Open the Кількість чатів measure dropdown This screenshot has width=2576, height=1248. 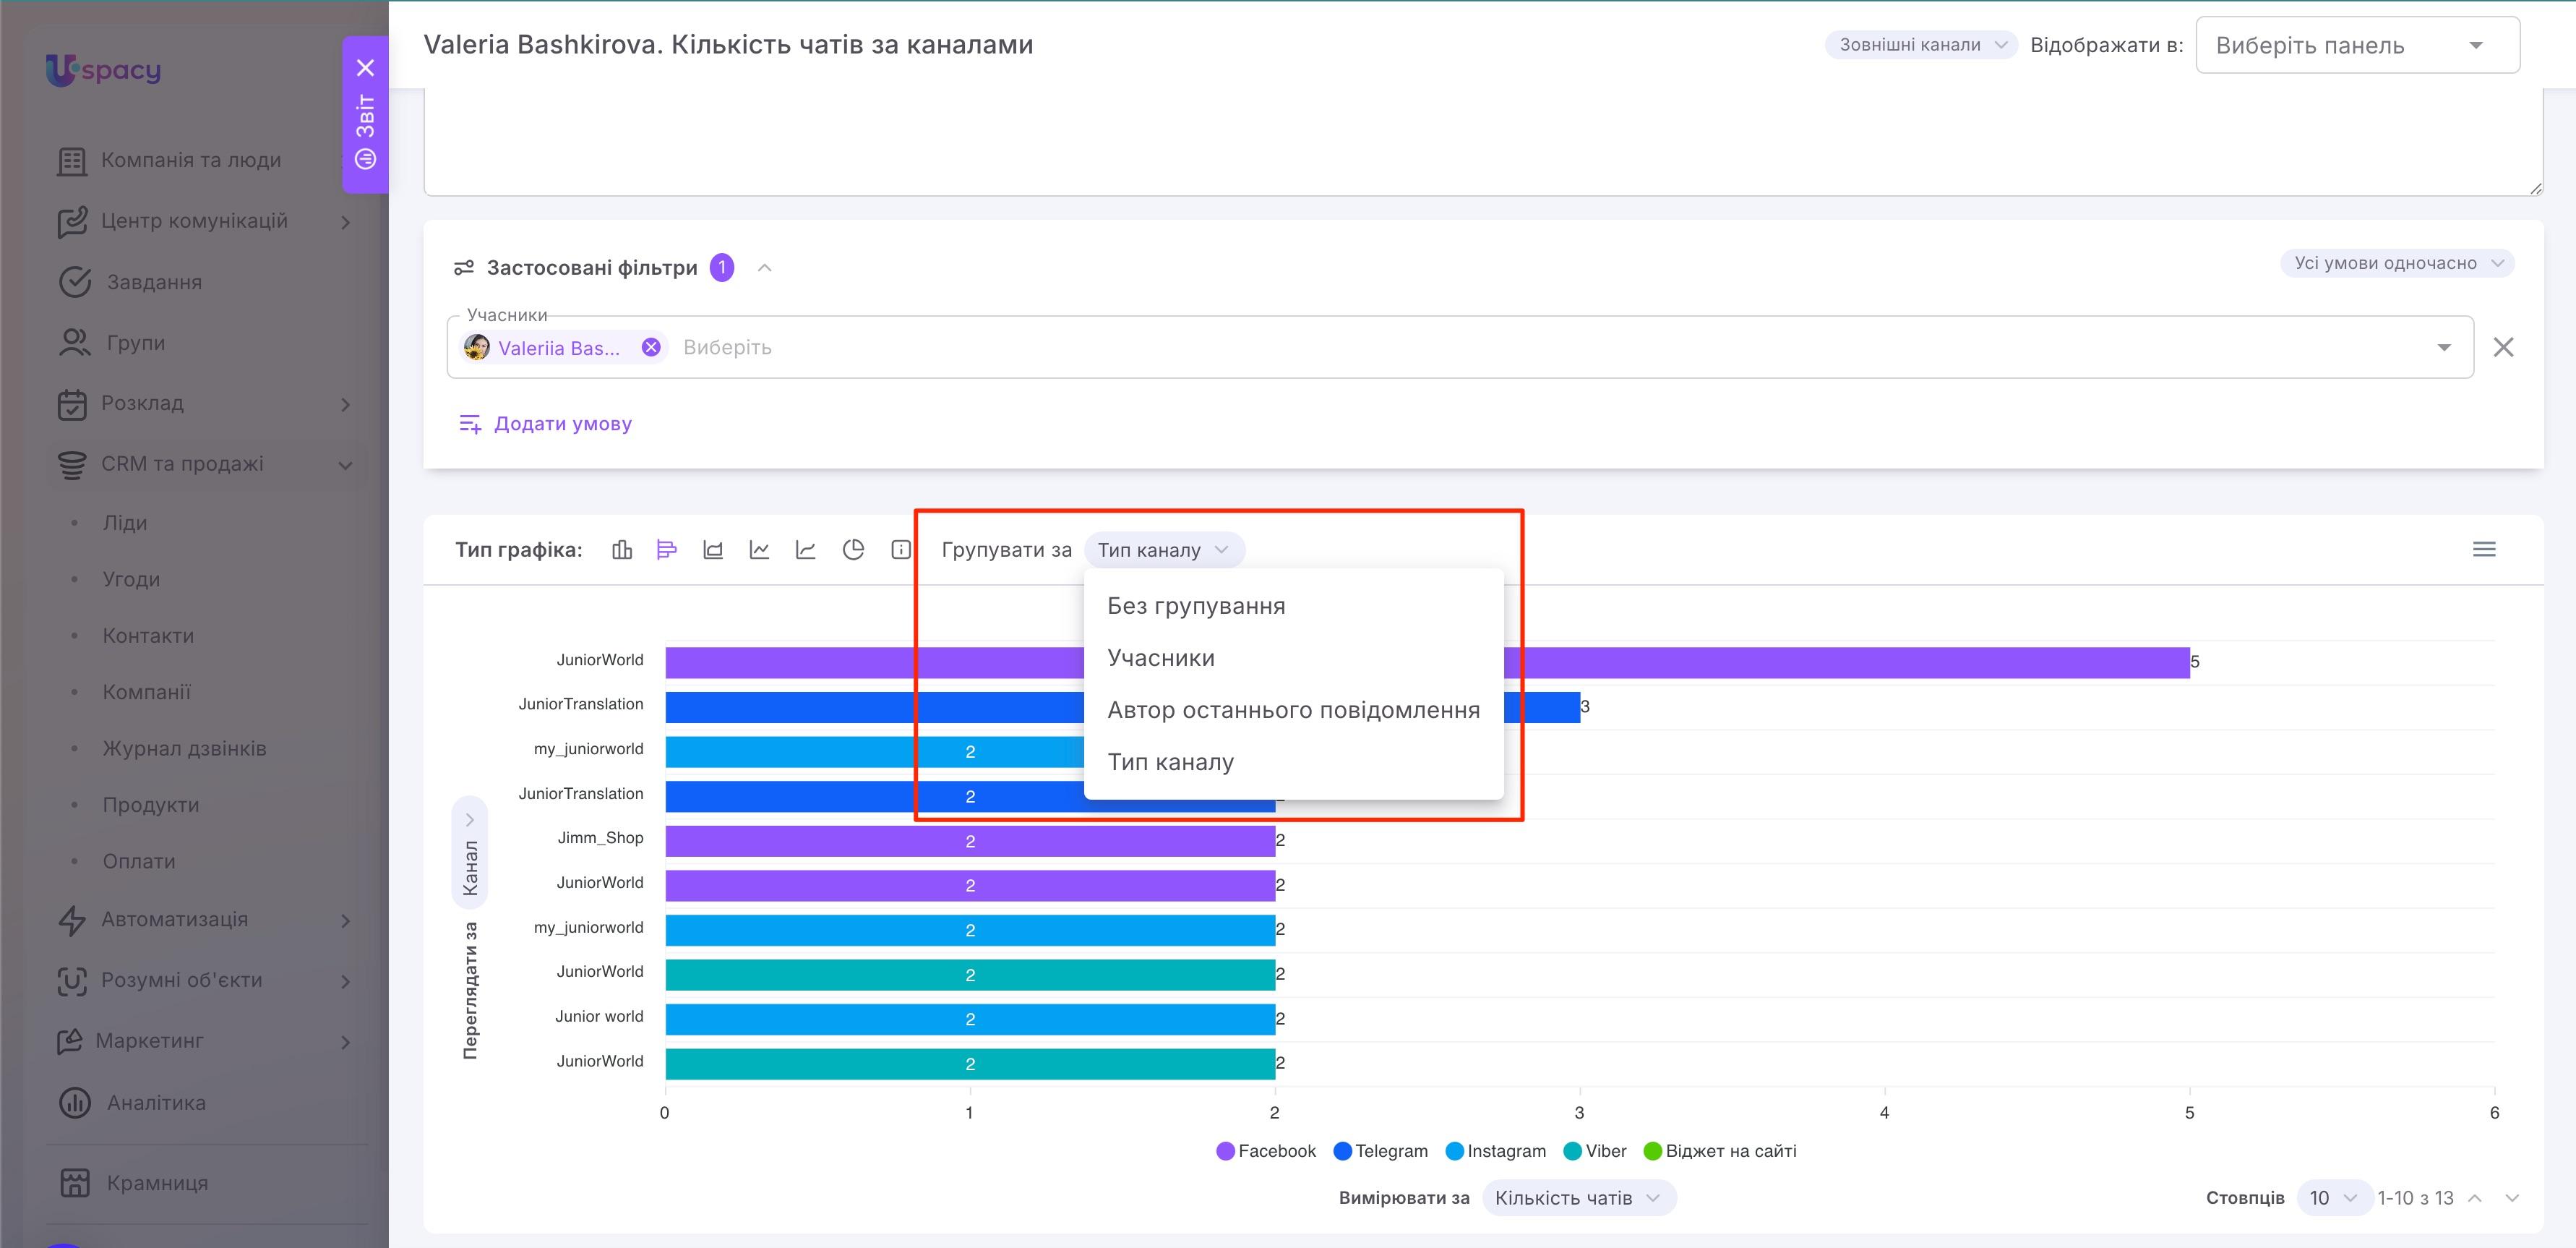(x=1578, y=1198)
